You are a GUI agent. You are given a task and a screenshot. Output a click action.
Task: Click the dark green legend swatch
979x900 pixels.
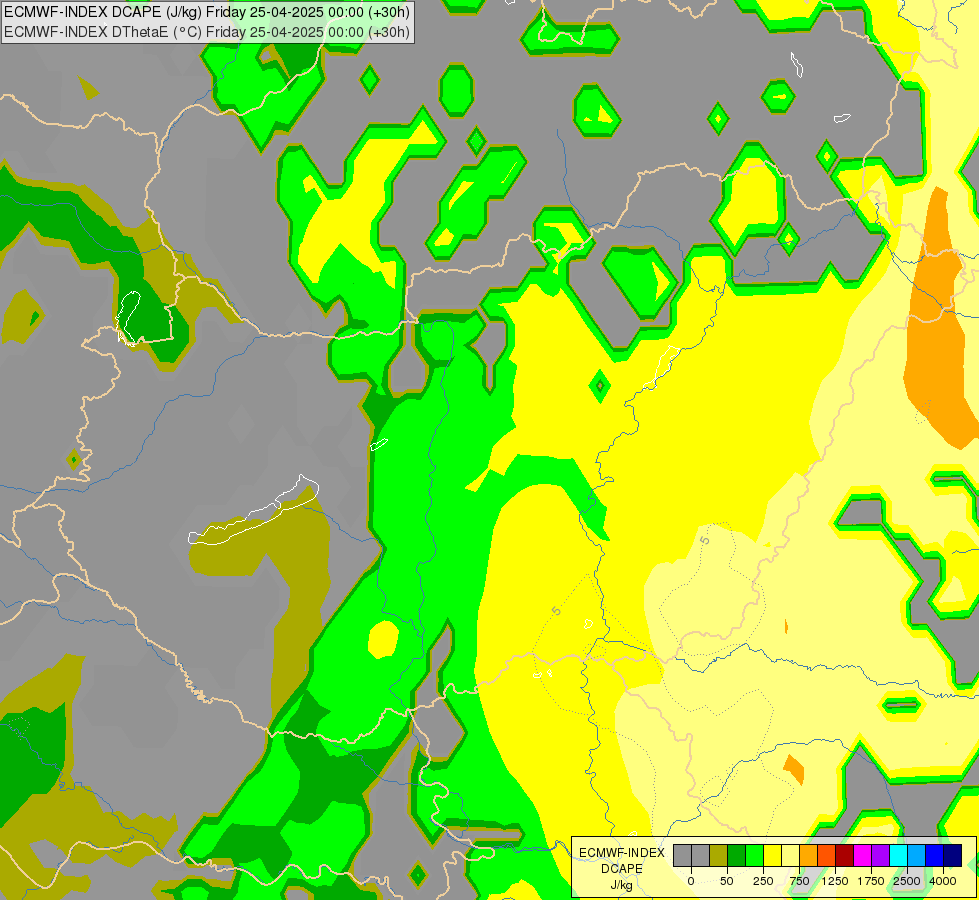coord(737,855)
